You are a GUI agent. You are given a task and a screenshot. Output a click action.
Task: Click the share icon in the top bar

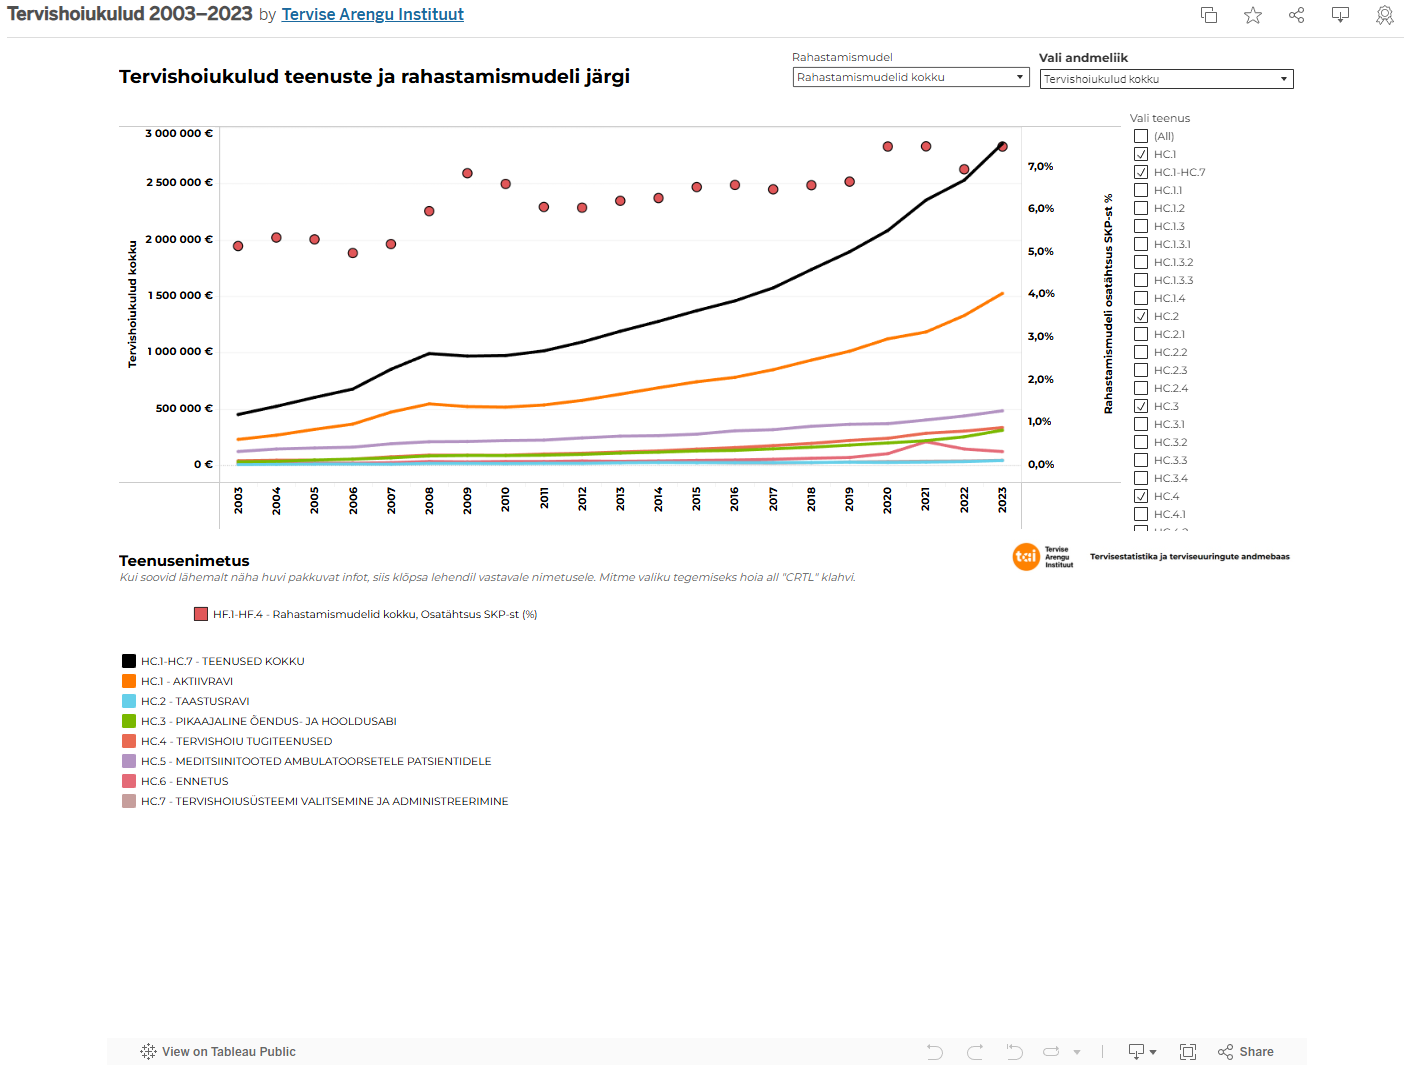(x=1296, y=15)
